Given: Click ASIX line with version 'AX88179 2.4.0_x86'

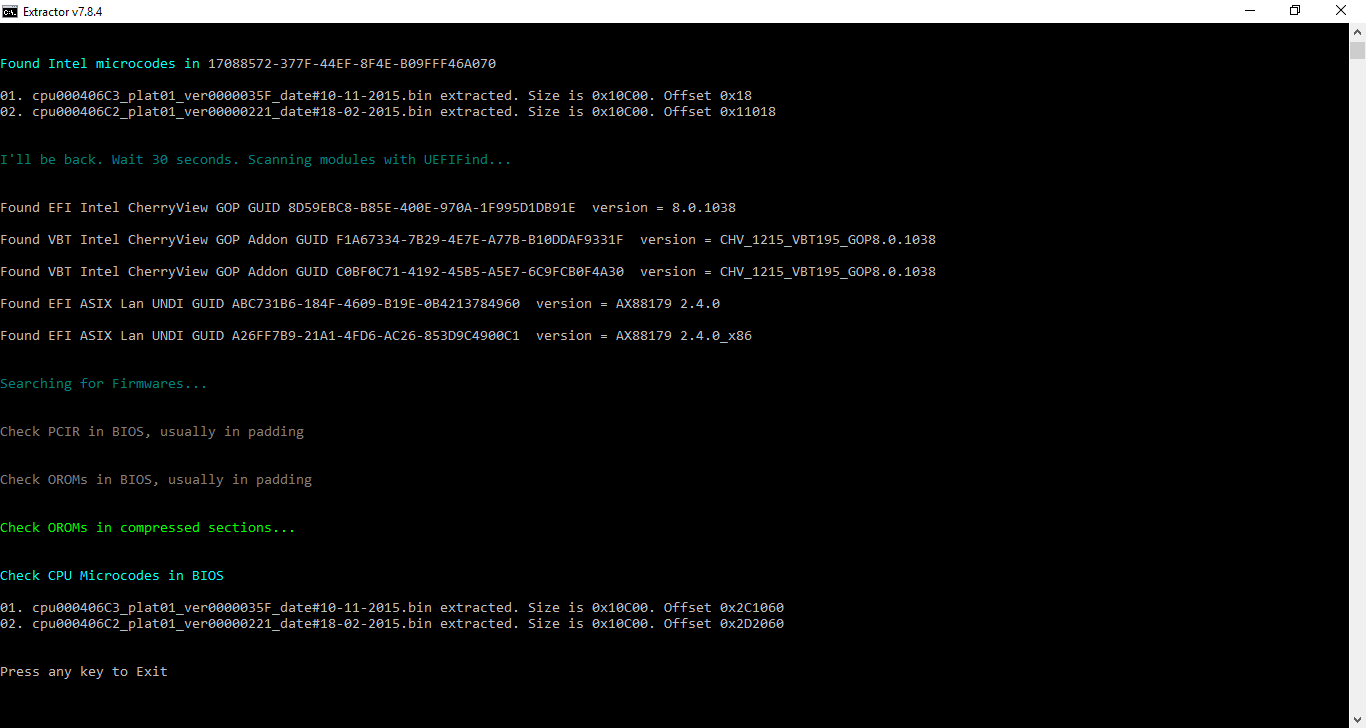Looking at the screenshot, I should [x=376, y=336].
